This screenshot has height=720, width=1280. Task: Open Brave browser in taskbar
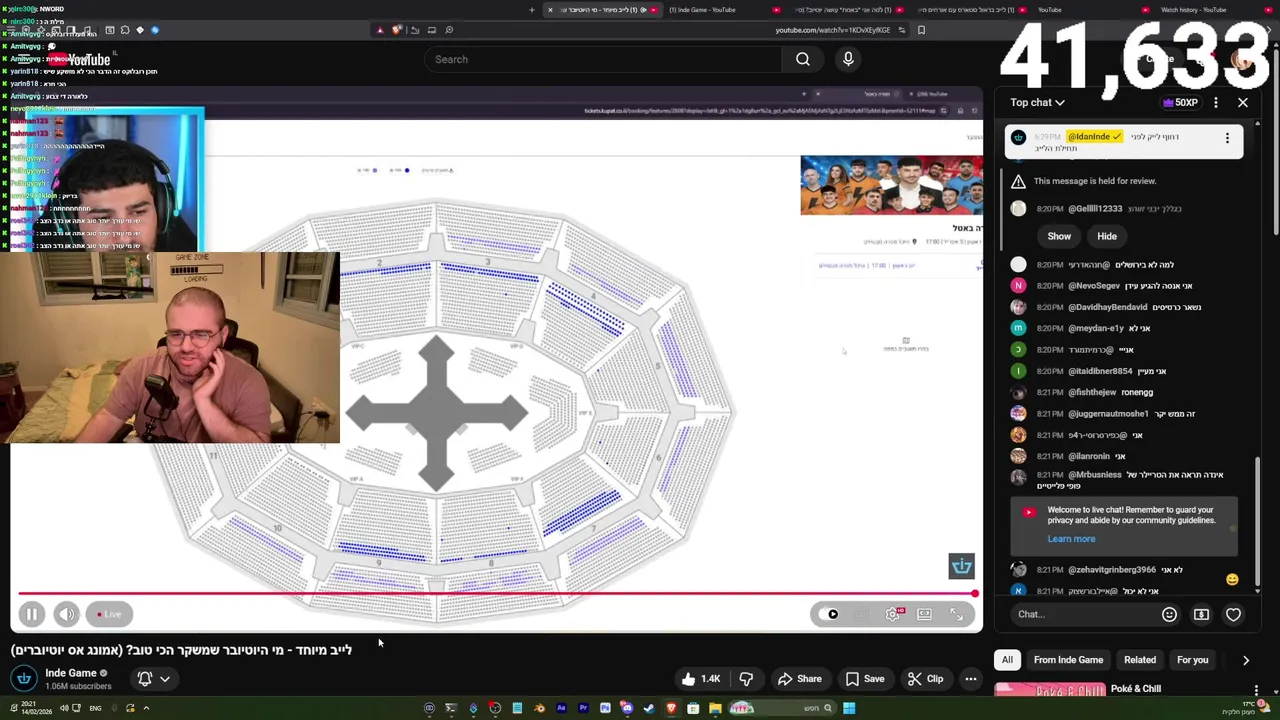point(672,708)
